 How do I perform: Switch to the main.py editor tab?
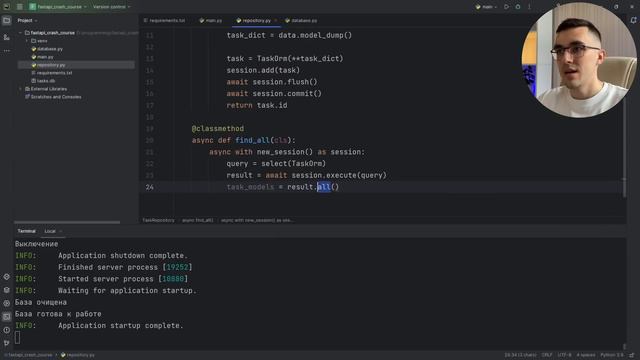point(211,20)
